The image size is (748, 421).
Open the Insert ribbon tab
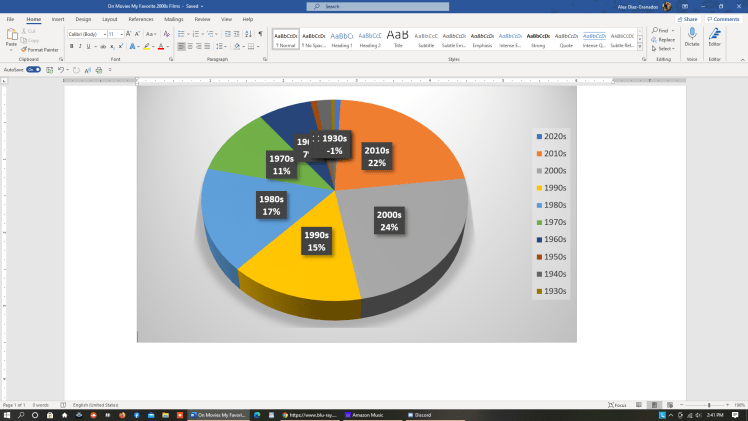[58, 19]
